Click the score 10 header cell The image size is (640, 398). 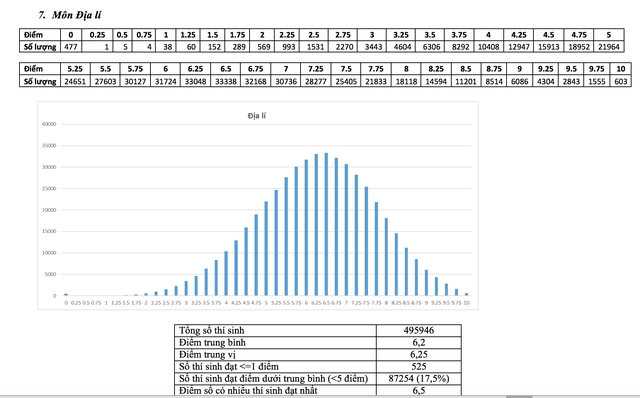621,69
